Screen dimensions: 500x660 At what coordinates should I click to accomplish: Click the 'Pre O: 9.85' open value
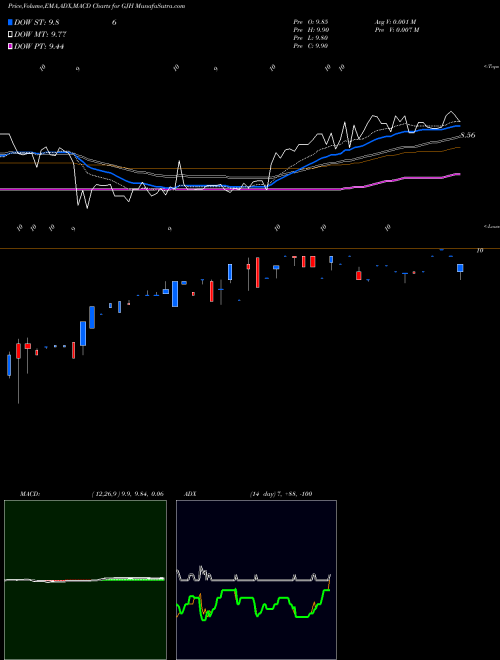point(311,22)
